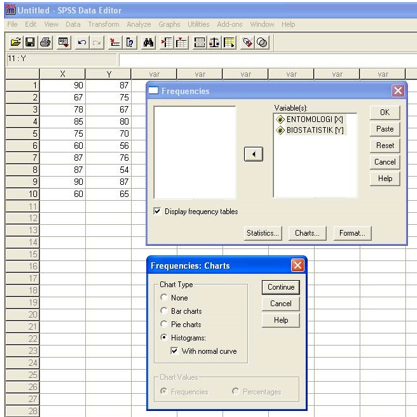The height and width of the screenshot is (417, 417).
Task: Open the Window menu
Action: pyautogui.click(x=262, y=24)
